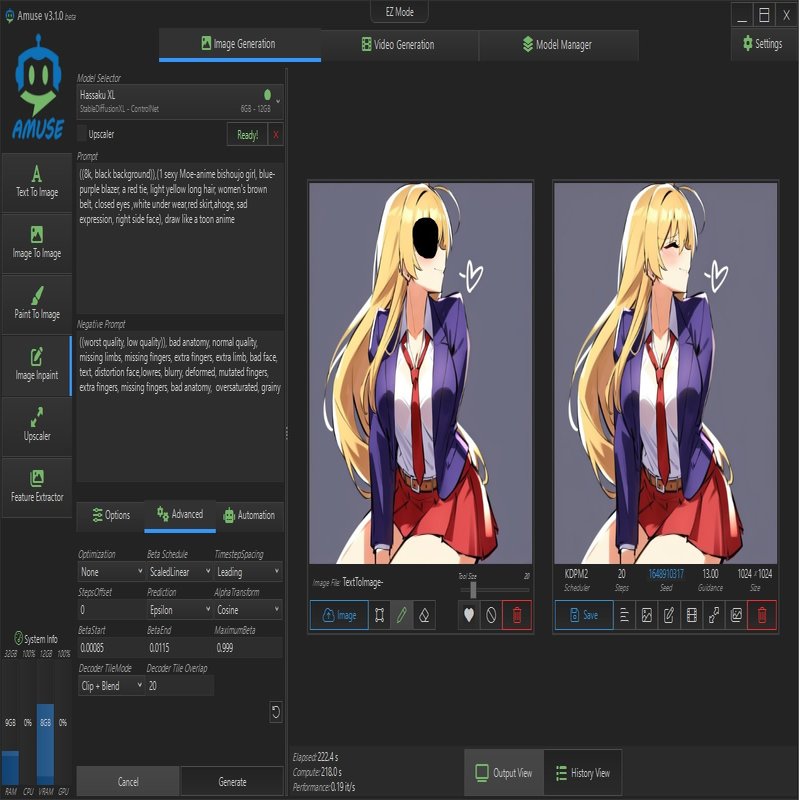
Task: Send result to inpaint edit icon
Action: point(669,615)
